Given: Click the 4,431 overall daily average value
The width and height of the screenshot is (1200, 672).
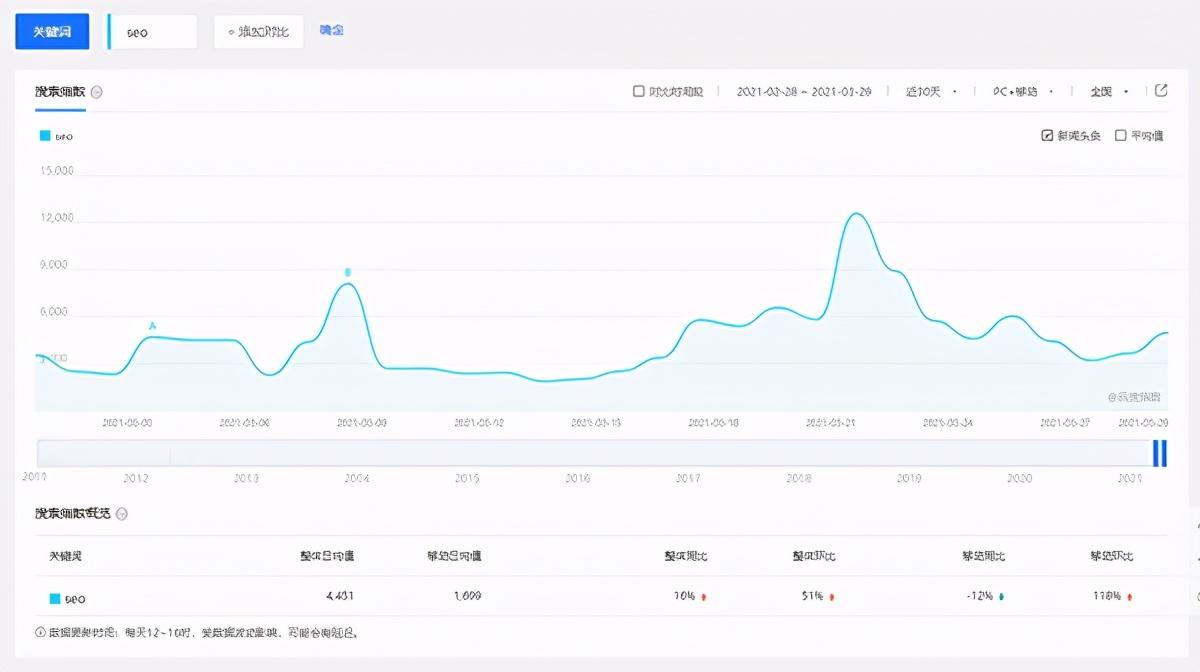Looking at the screenshot, I should (339, 596).
